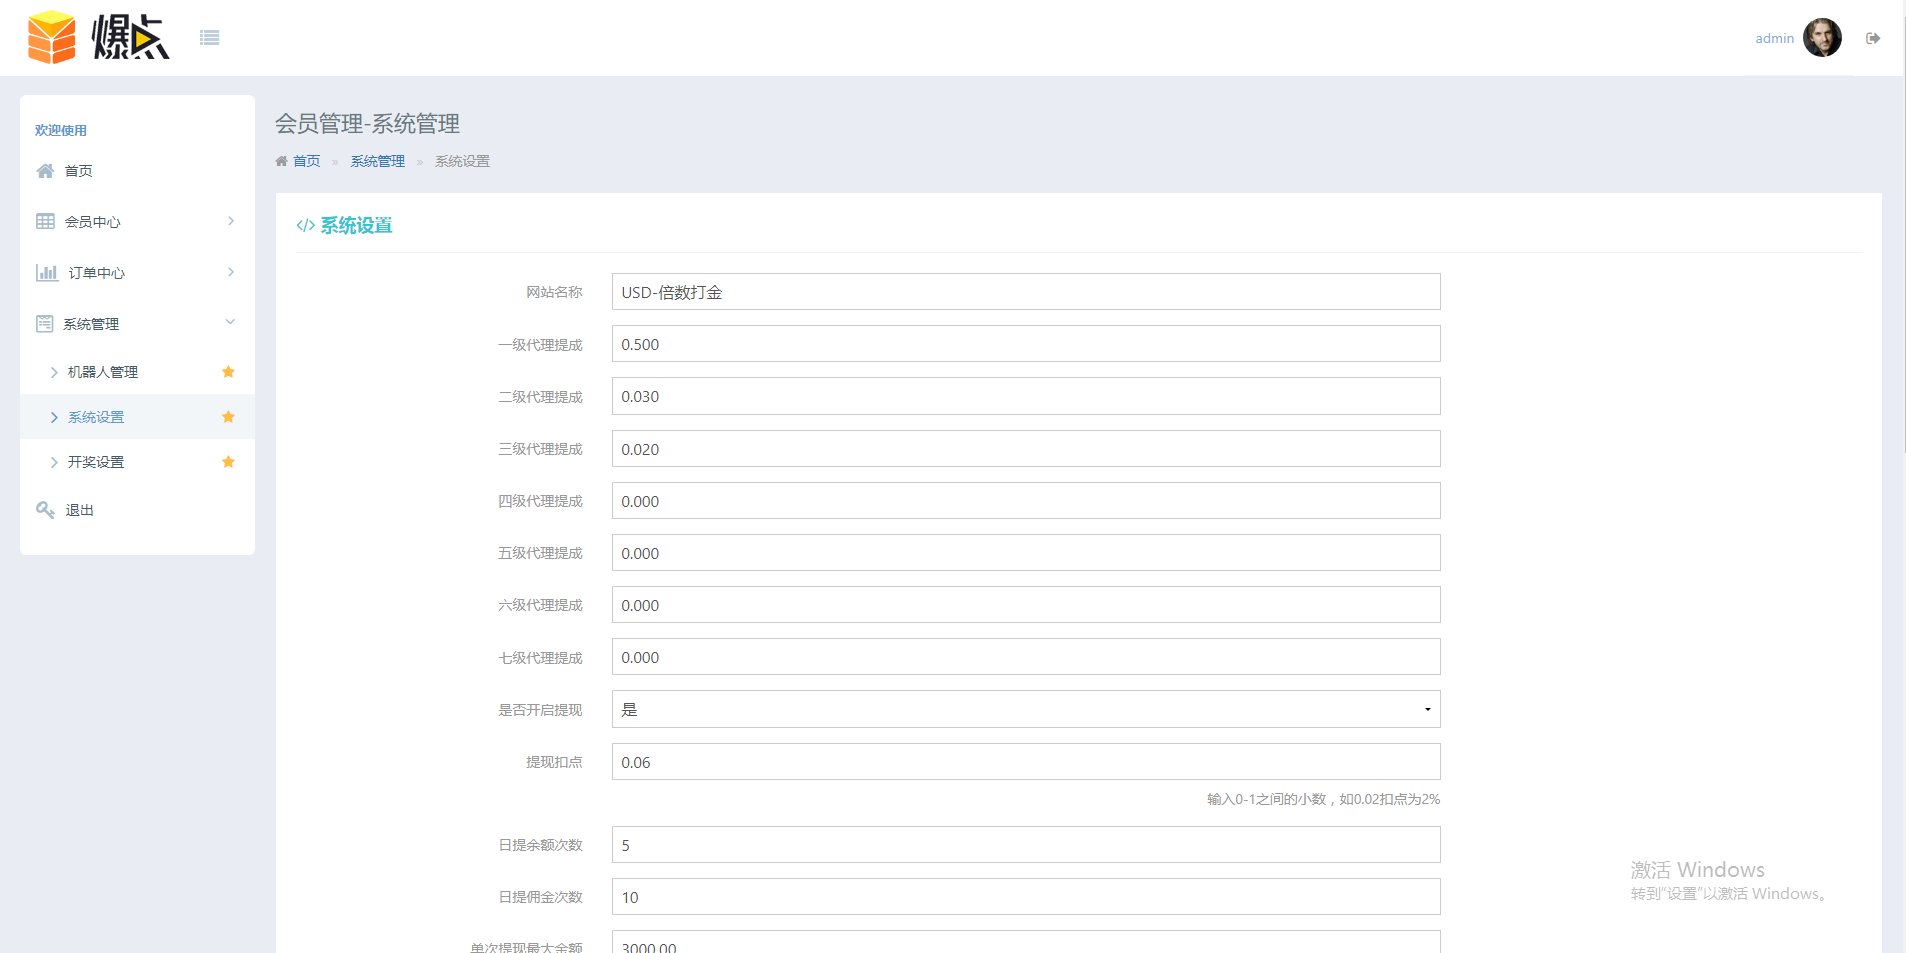Open the 是否开启提现 dropdown
The image size is (1906, 953).
1026,709
